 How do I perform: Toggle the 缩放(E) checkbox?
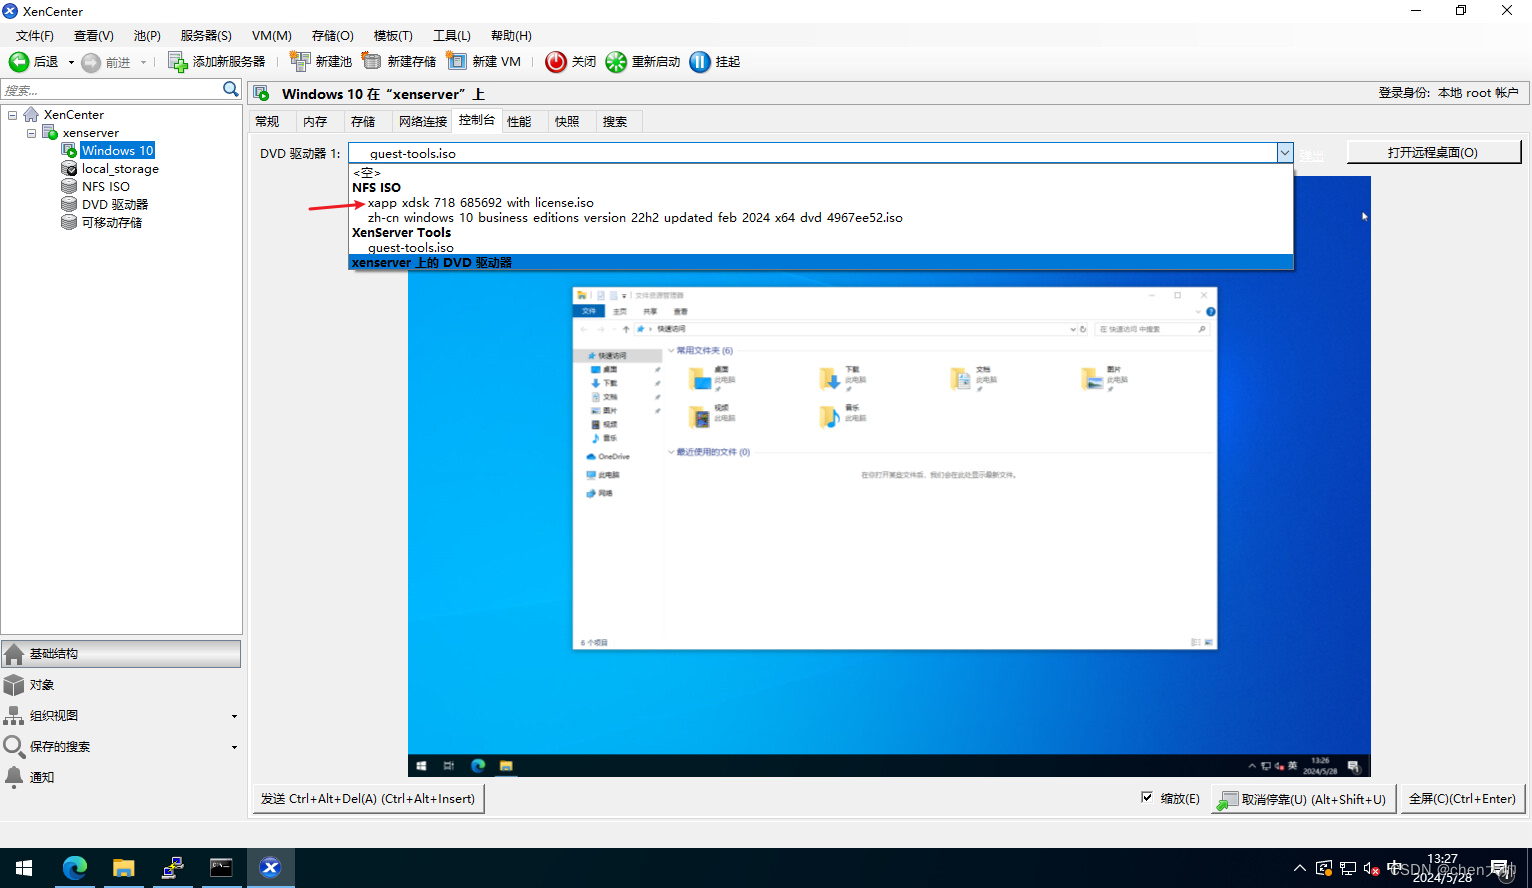(x=1147, y=798)
